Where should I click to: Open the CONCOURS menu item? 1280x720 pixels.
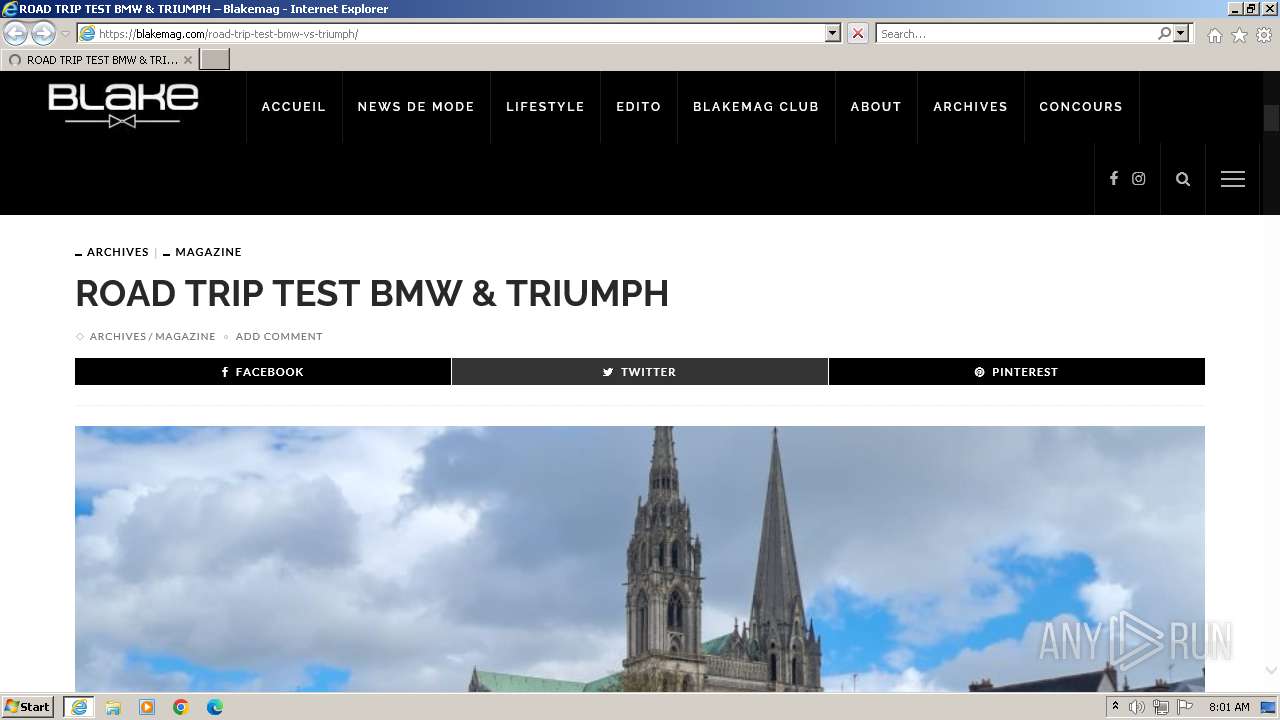pyautogui.click(x=1081, y=107)
